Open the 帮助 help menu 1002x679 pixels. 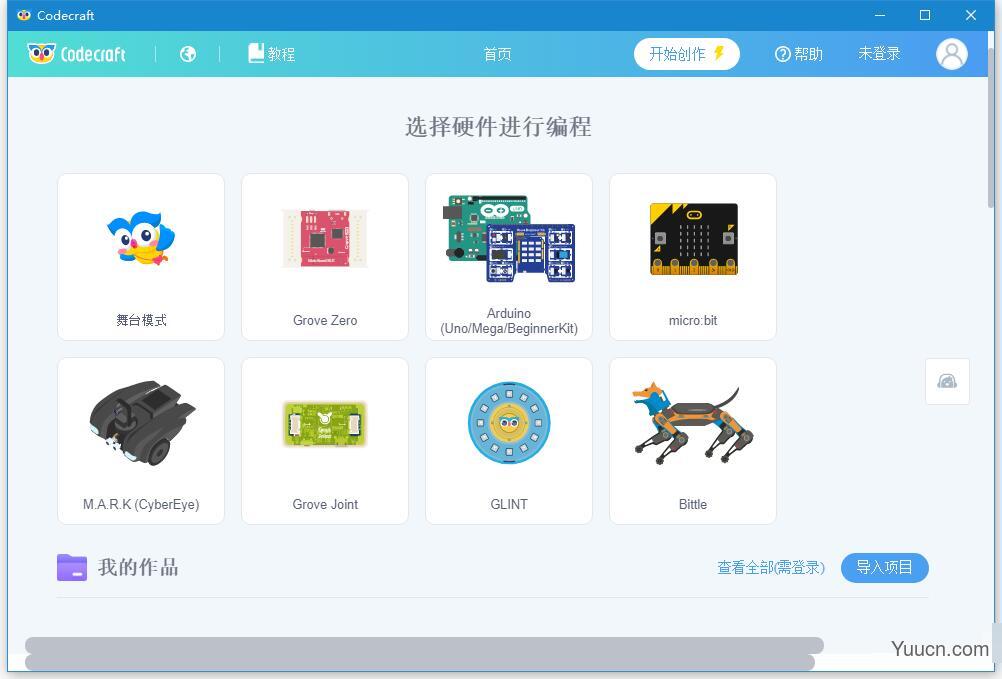pyautogui.click(x=798, y=54)
